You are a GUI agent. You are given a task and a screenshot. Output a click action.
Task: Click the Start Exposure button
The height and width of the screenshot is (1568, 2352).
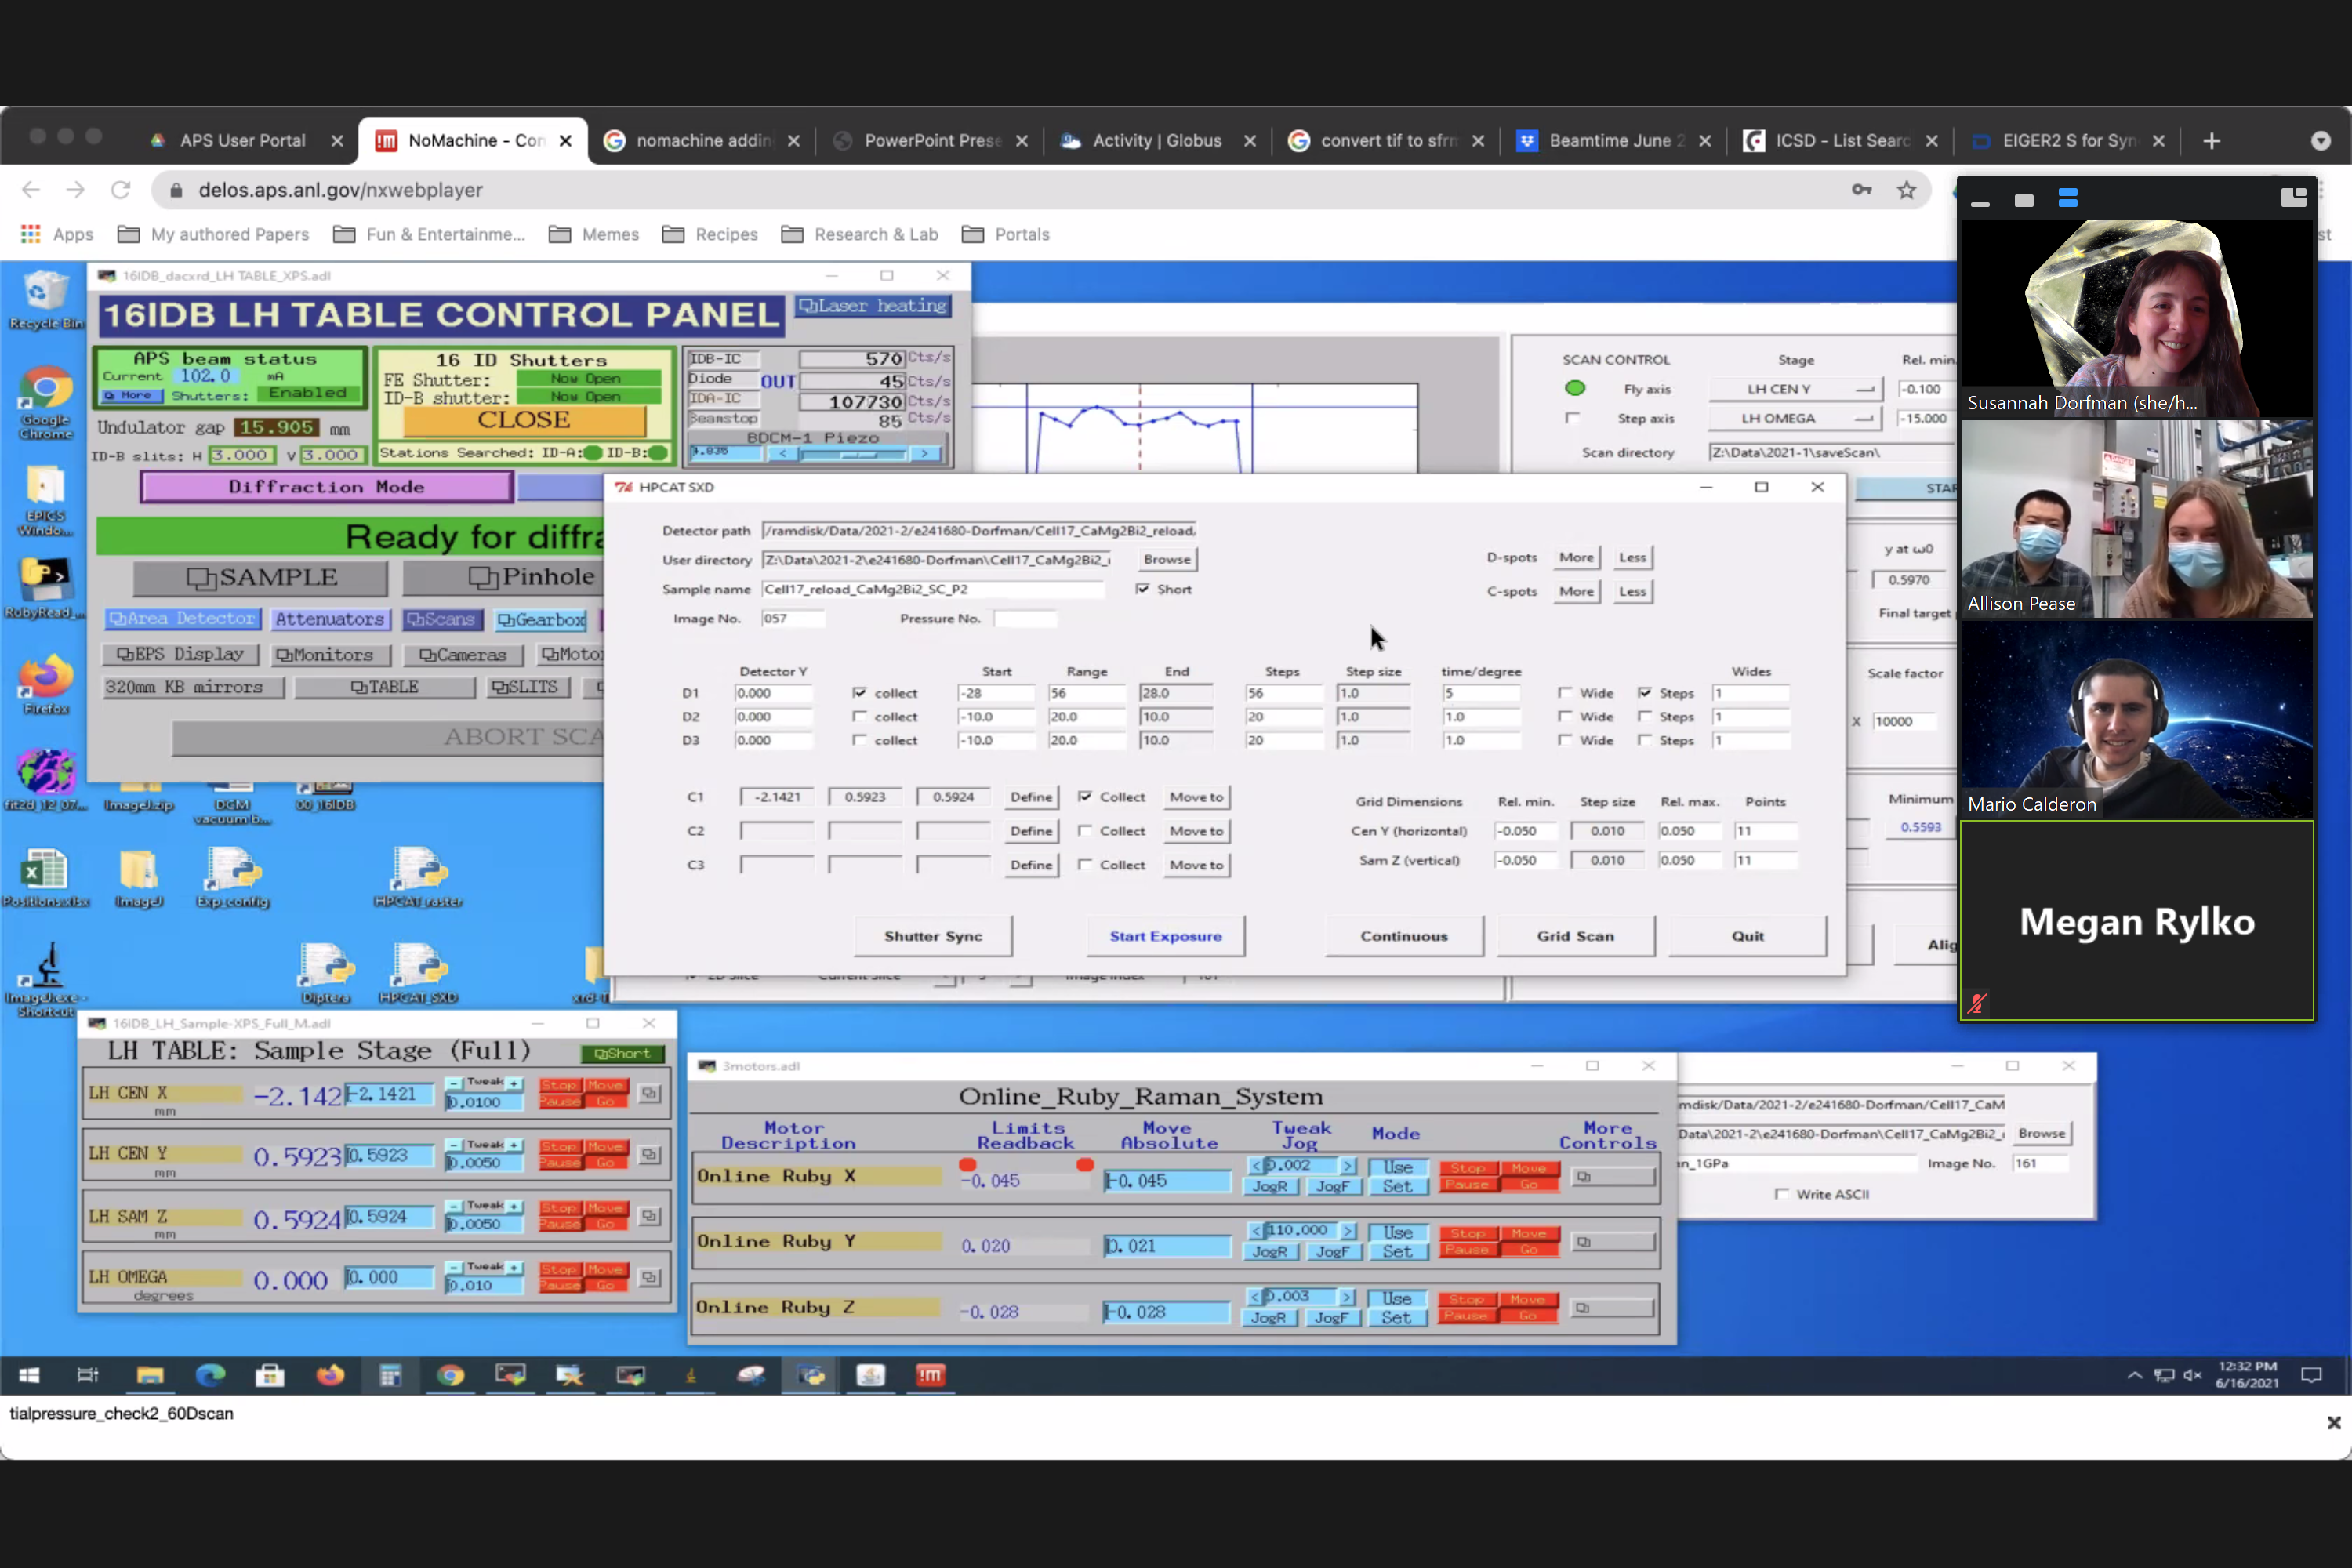click(x=1165, y=936)
